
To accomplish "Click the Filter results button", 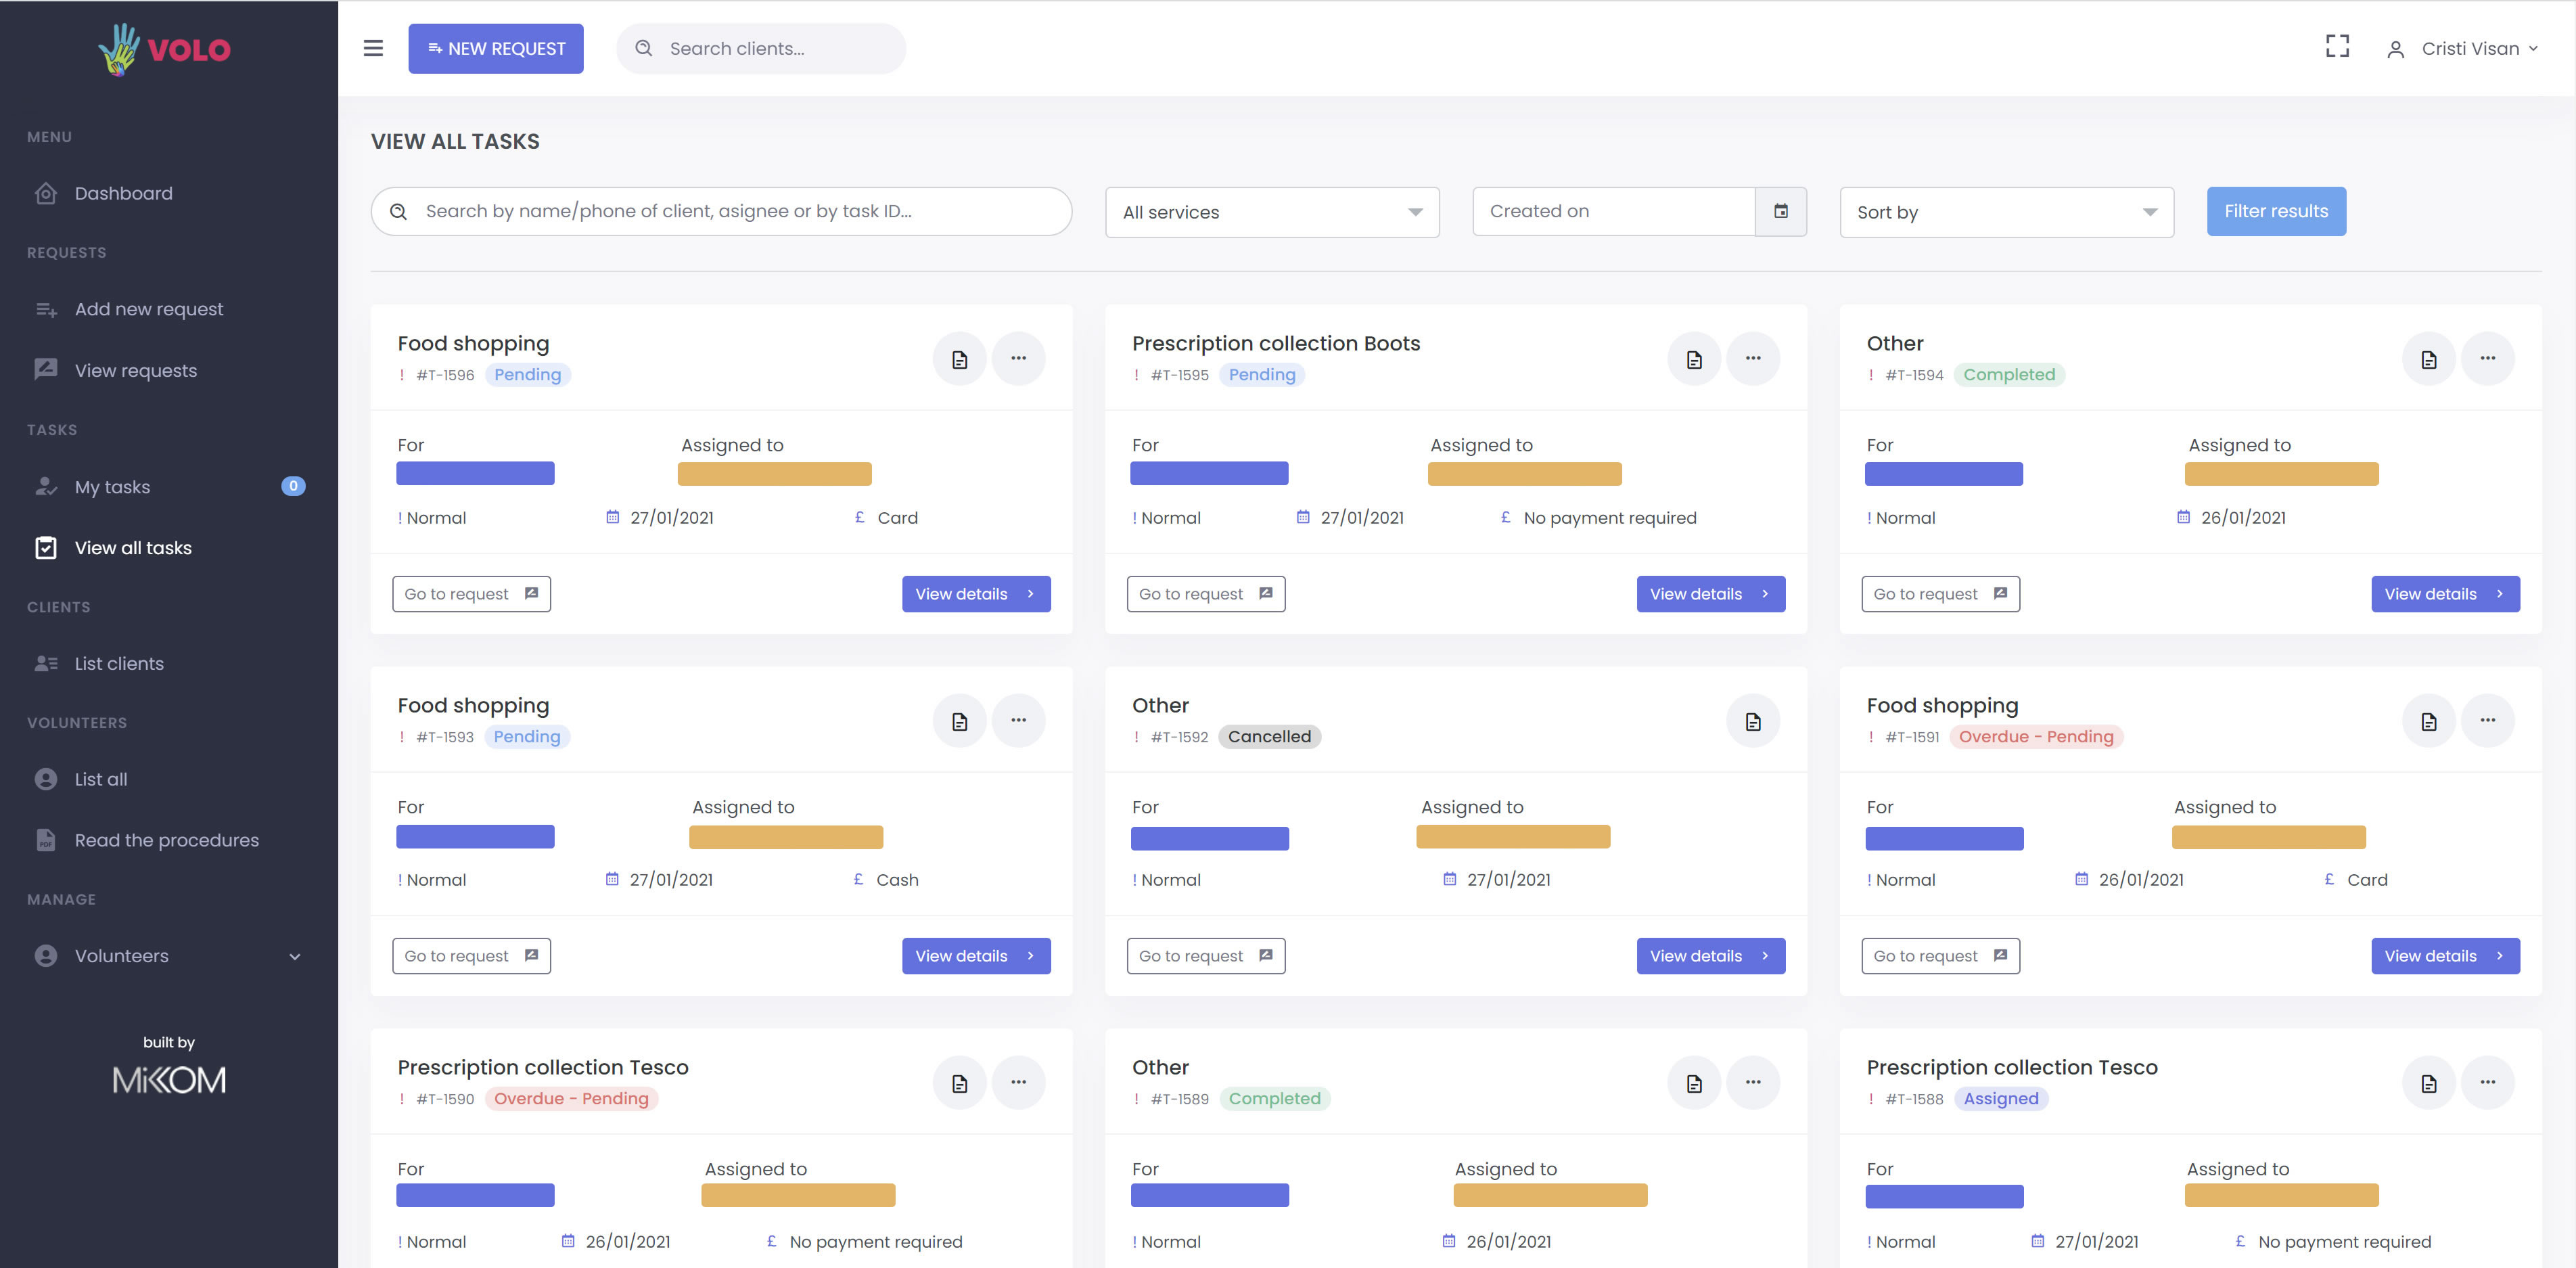I will [x=2275, y=211].
